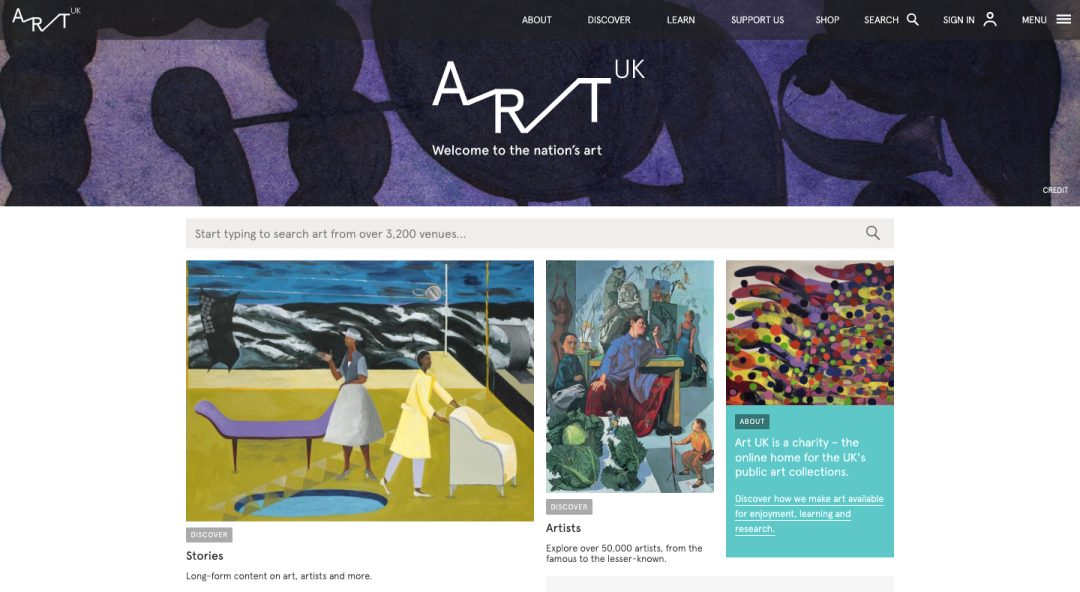Open the About menu item
Image resolution: width=1080 pixels, height=592 pixels.
click(x=537, y=20)
